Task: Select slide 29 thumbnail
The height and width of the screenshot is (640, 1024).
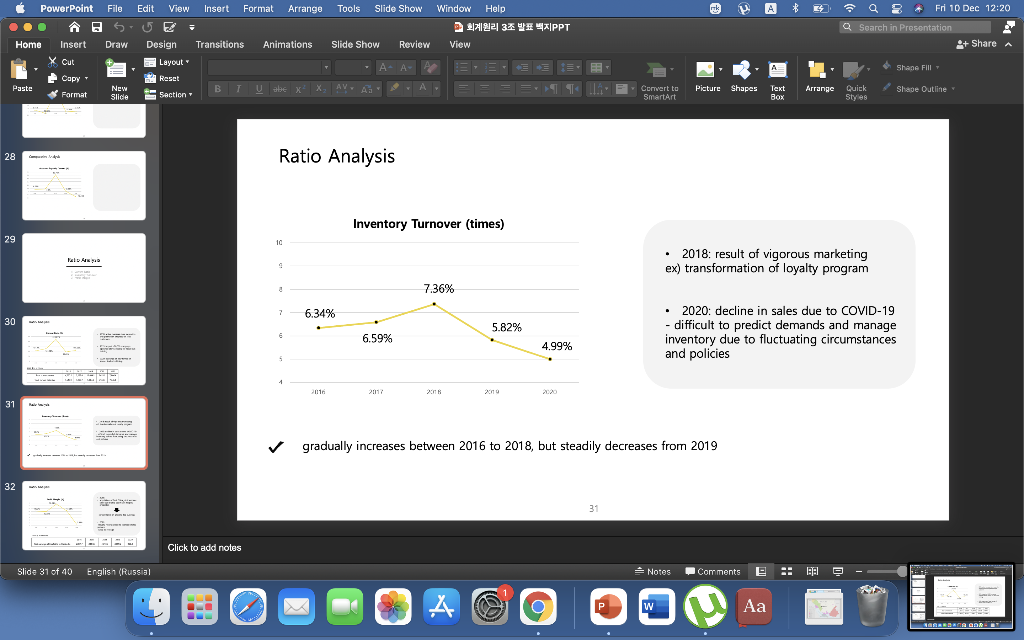Action: [x=84, y=268]
